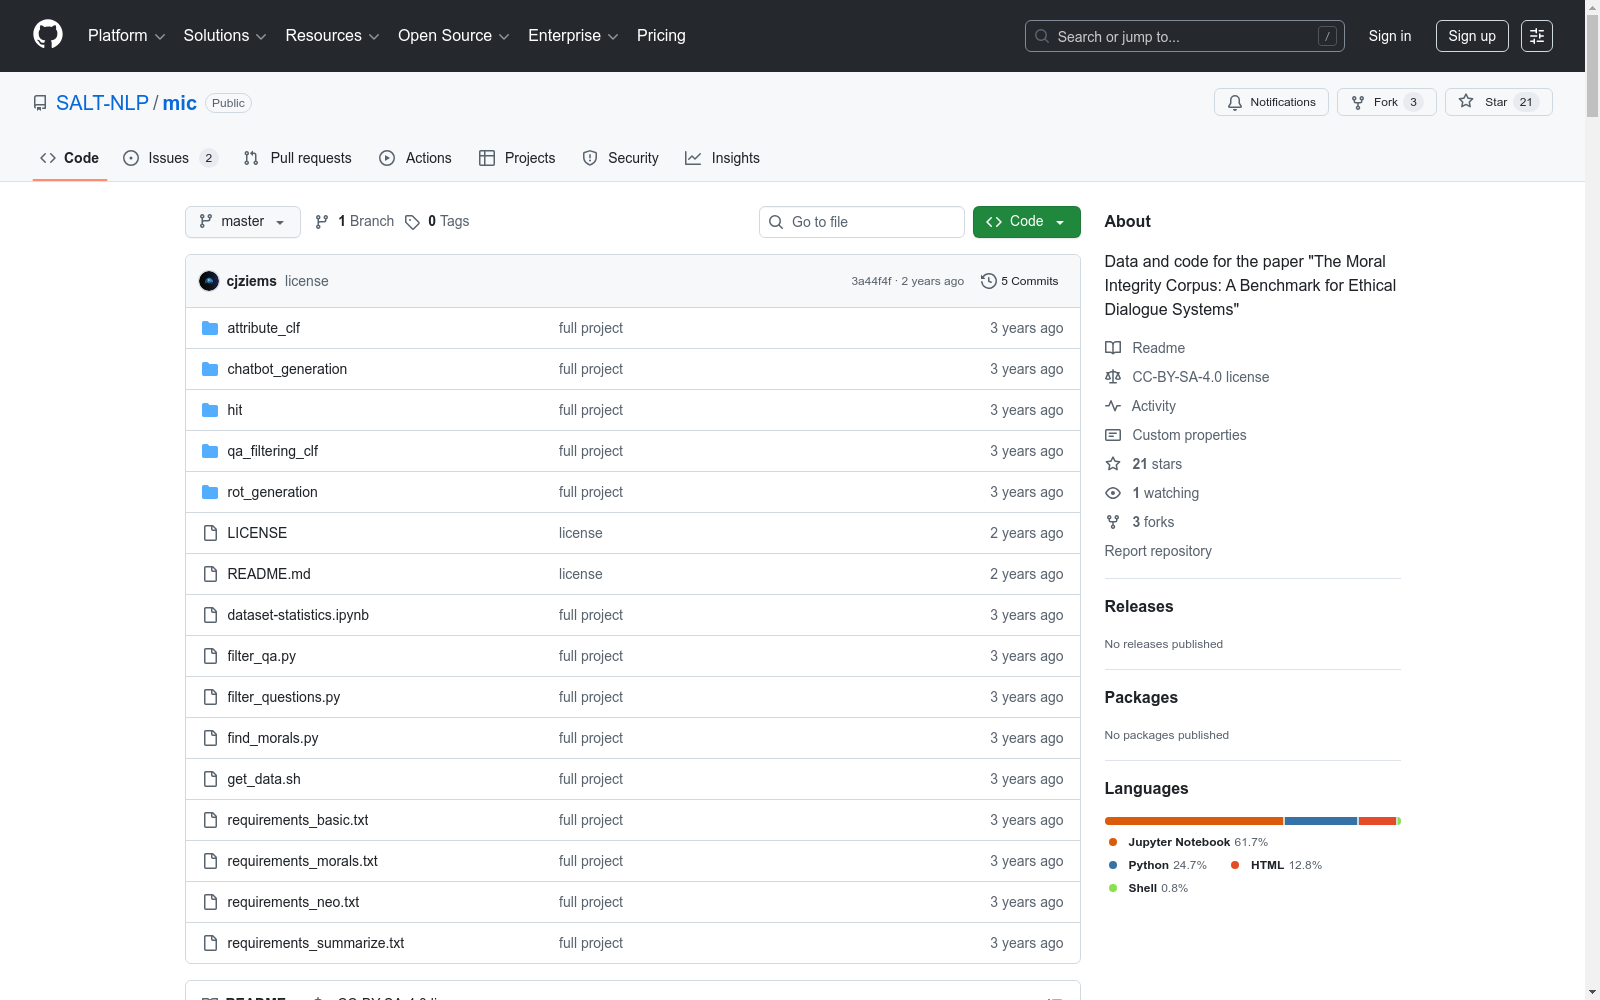
Task: Click the Sign up button
Action: click(x=1471, y=36)
